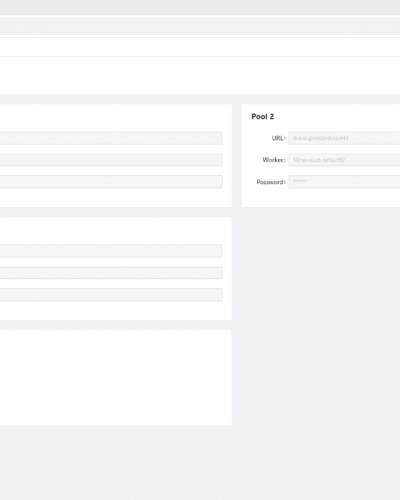This screenshot has height=500, width=400.
Task: Click the empty white panel at lower left
Action: pyautogui.click(x=116, y=378)
